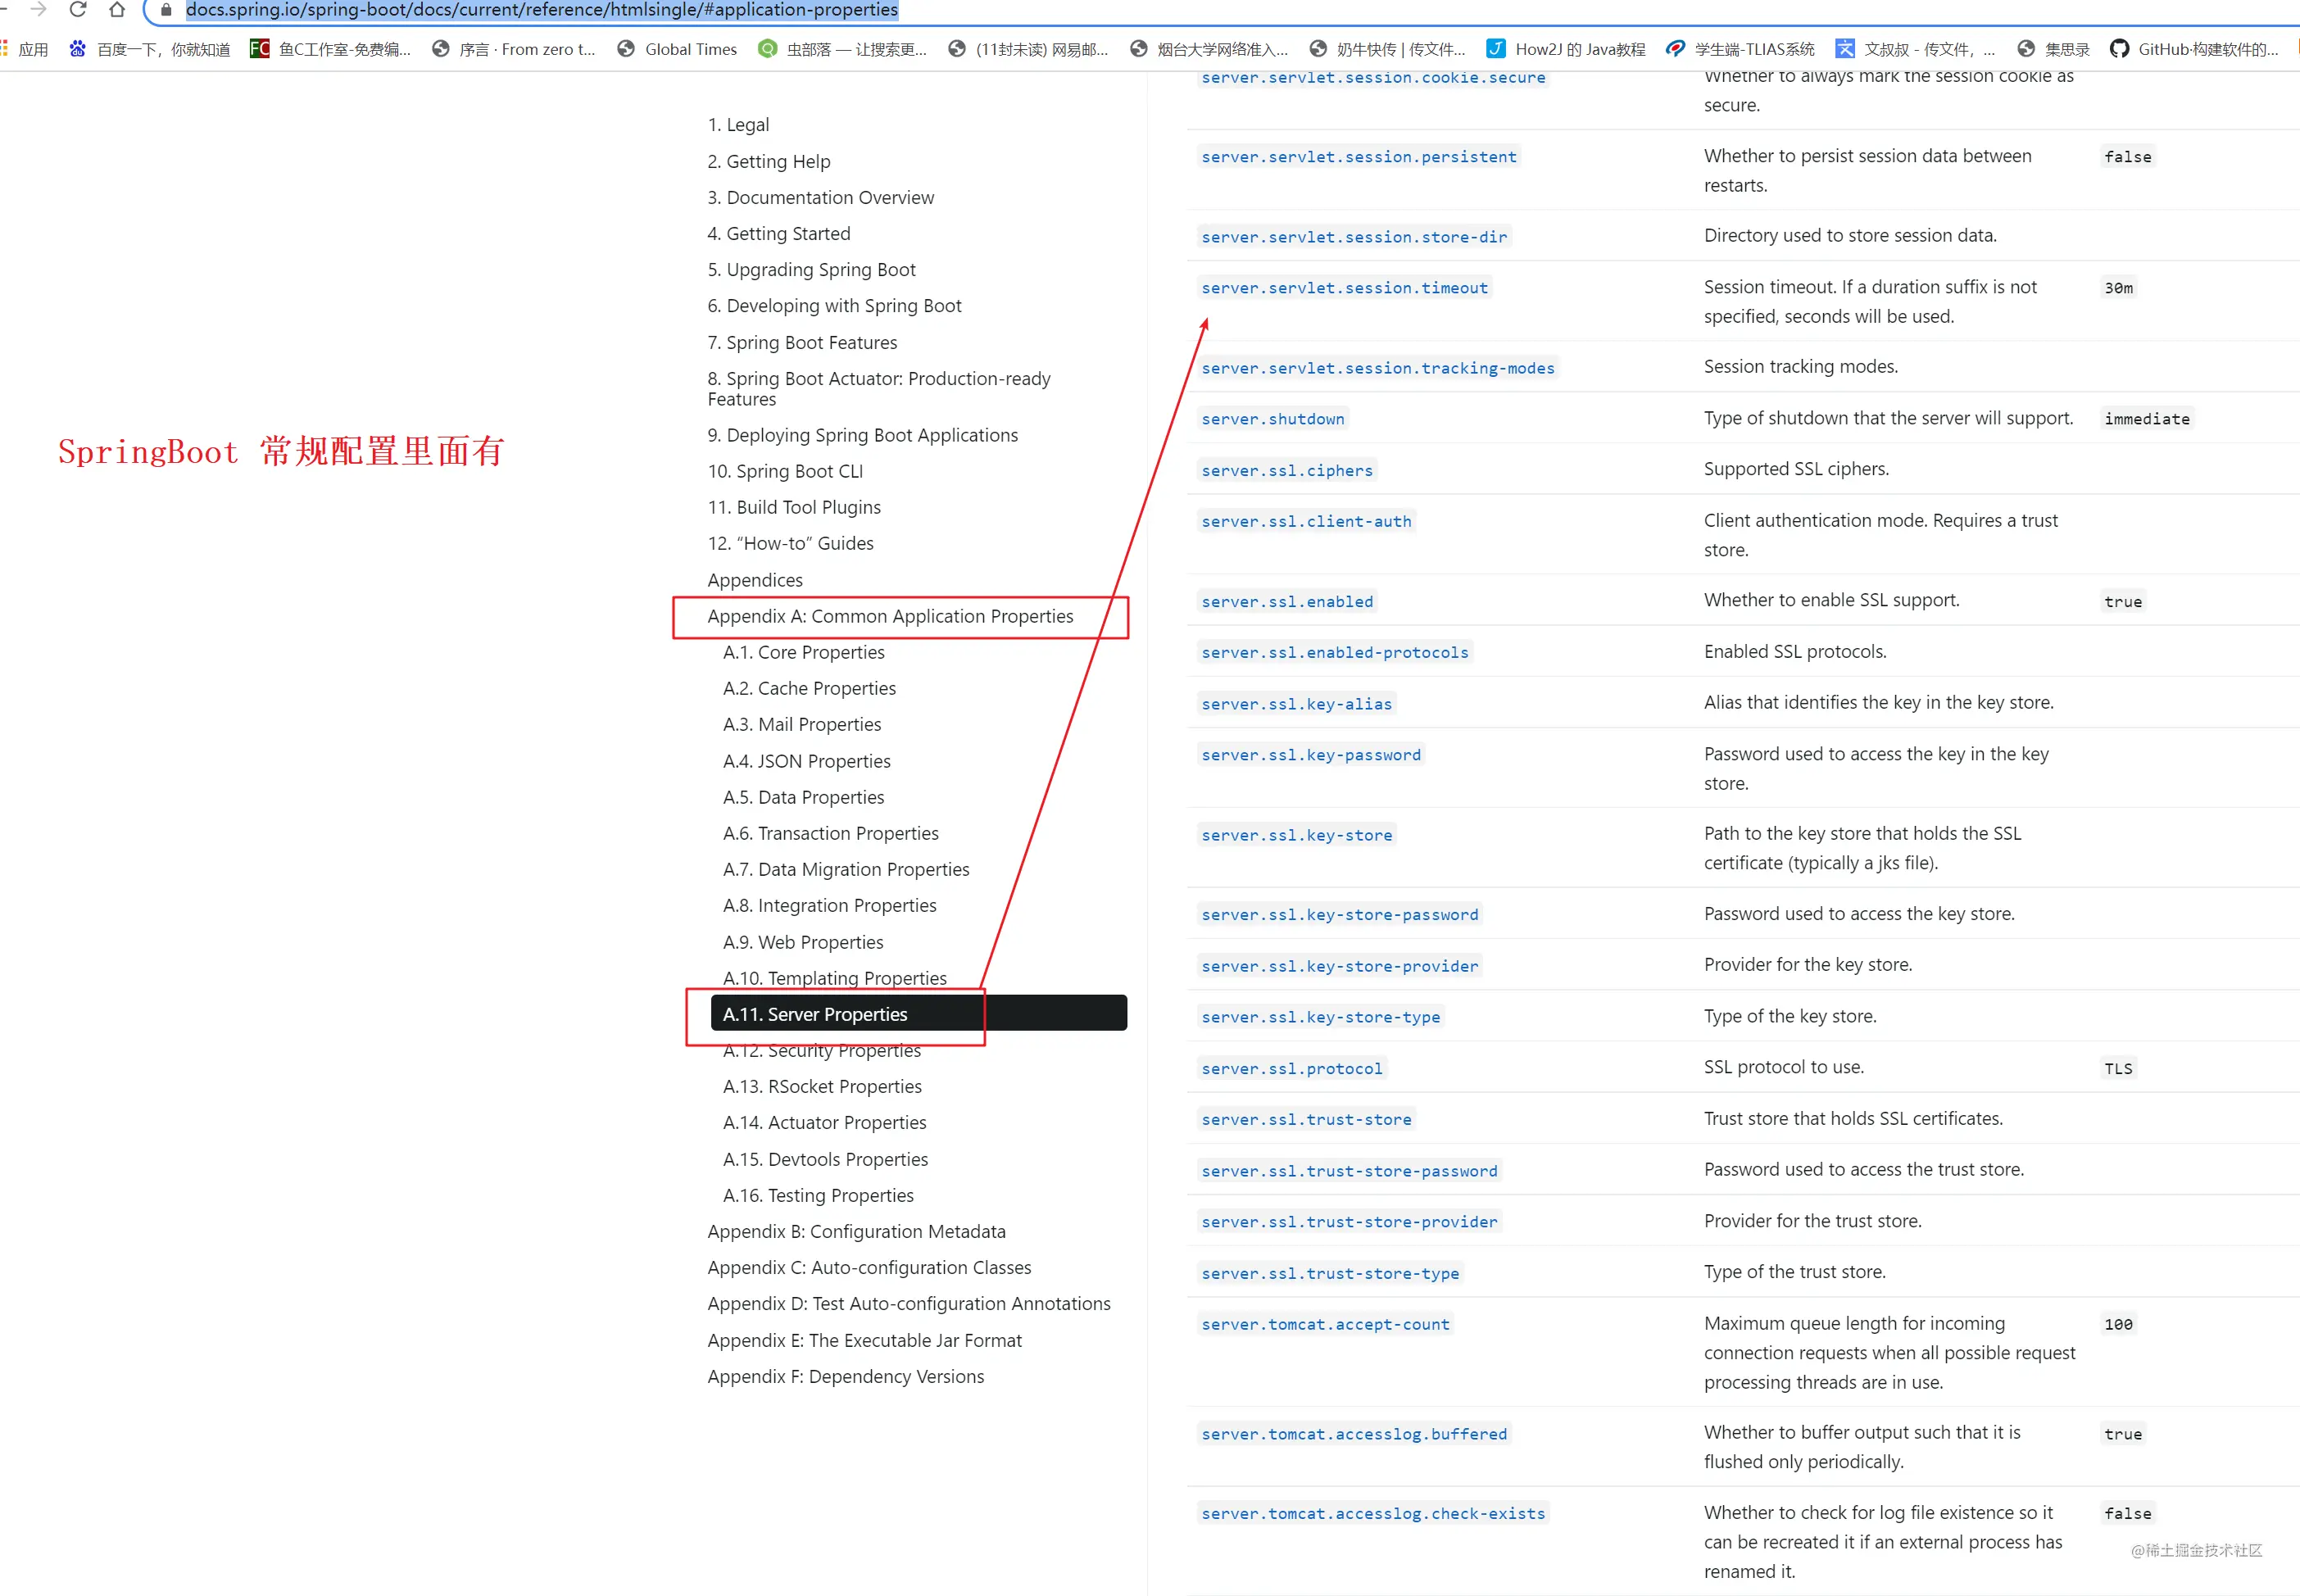Open Appendix E: The Executable Jar Format
Viewport: 2300px width, 1596px height.
(865, 1340)
